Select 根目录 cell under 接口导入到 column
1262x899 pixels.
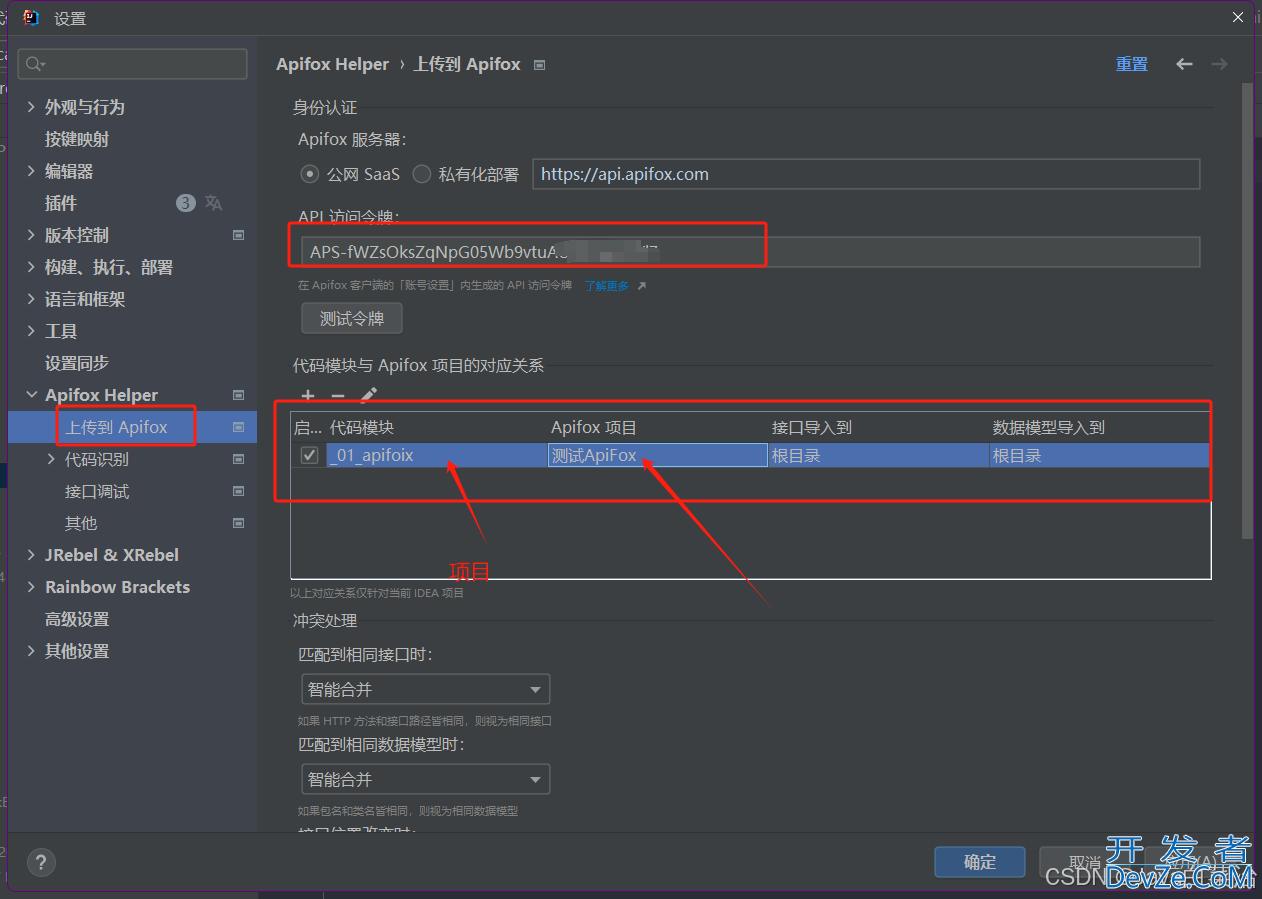[878, 456]
